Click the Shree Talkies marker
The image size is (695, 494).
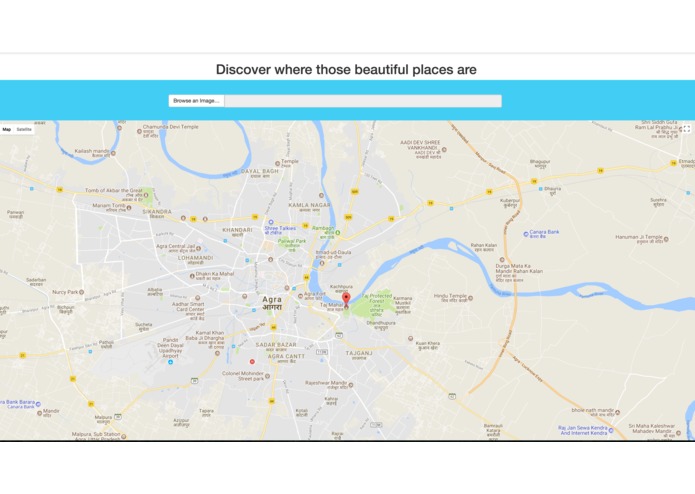coord(271,222)
